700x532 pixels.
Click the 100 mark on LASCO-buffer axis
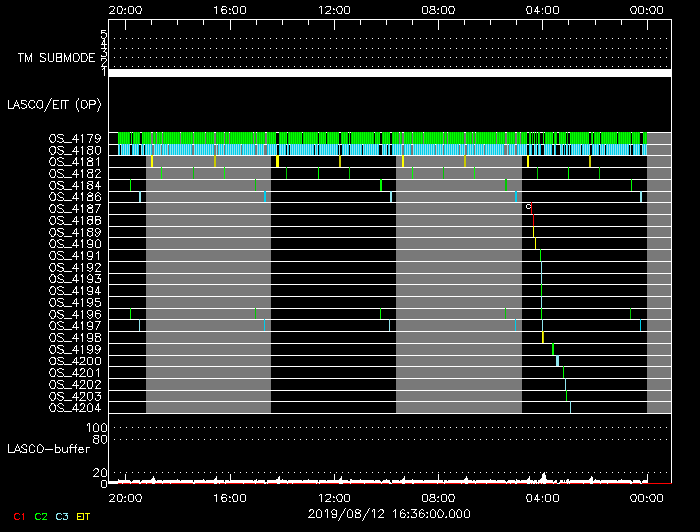coord(100,428)
